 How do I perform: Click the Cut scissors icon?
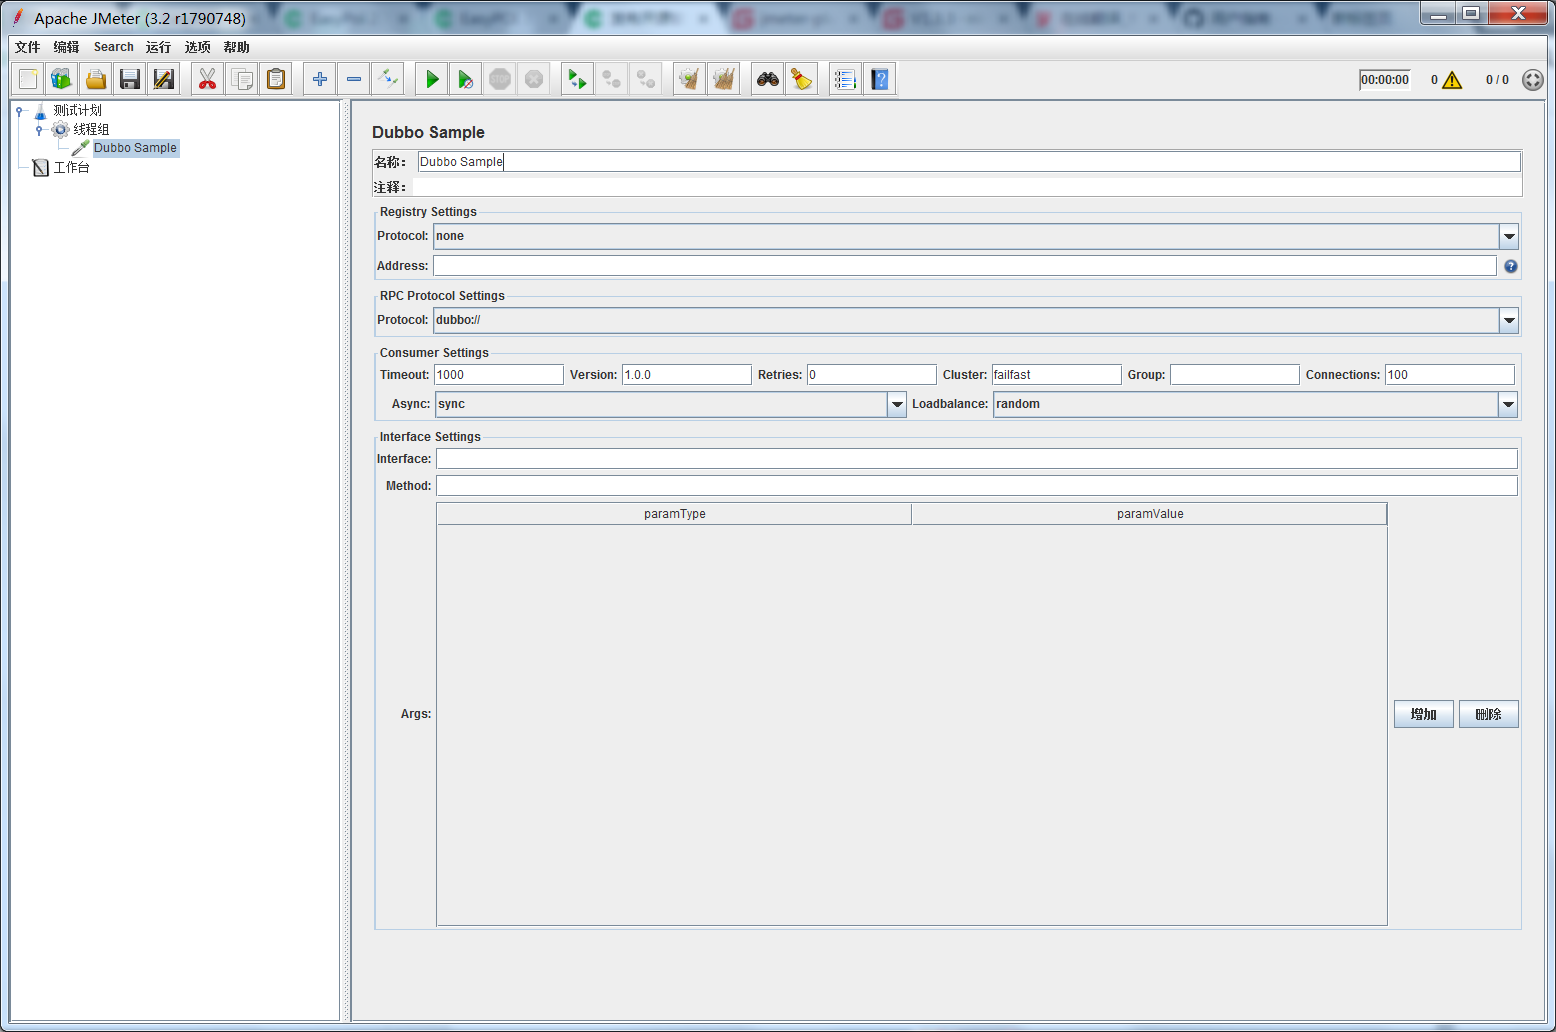[207, 79]
